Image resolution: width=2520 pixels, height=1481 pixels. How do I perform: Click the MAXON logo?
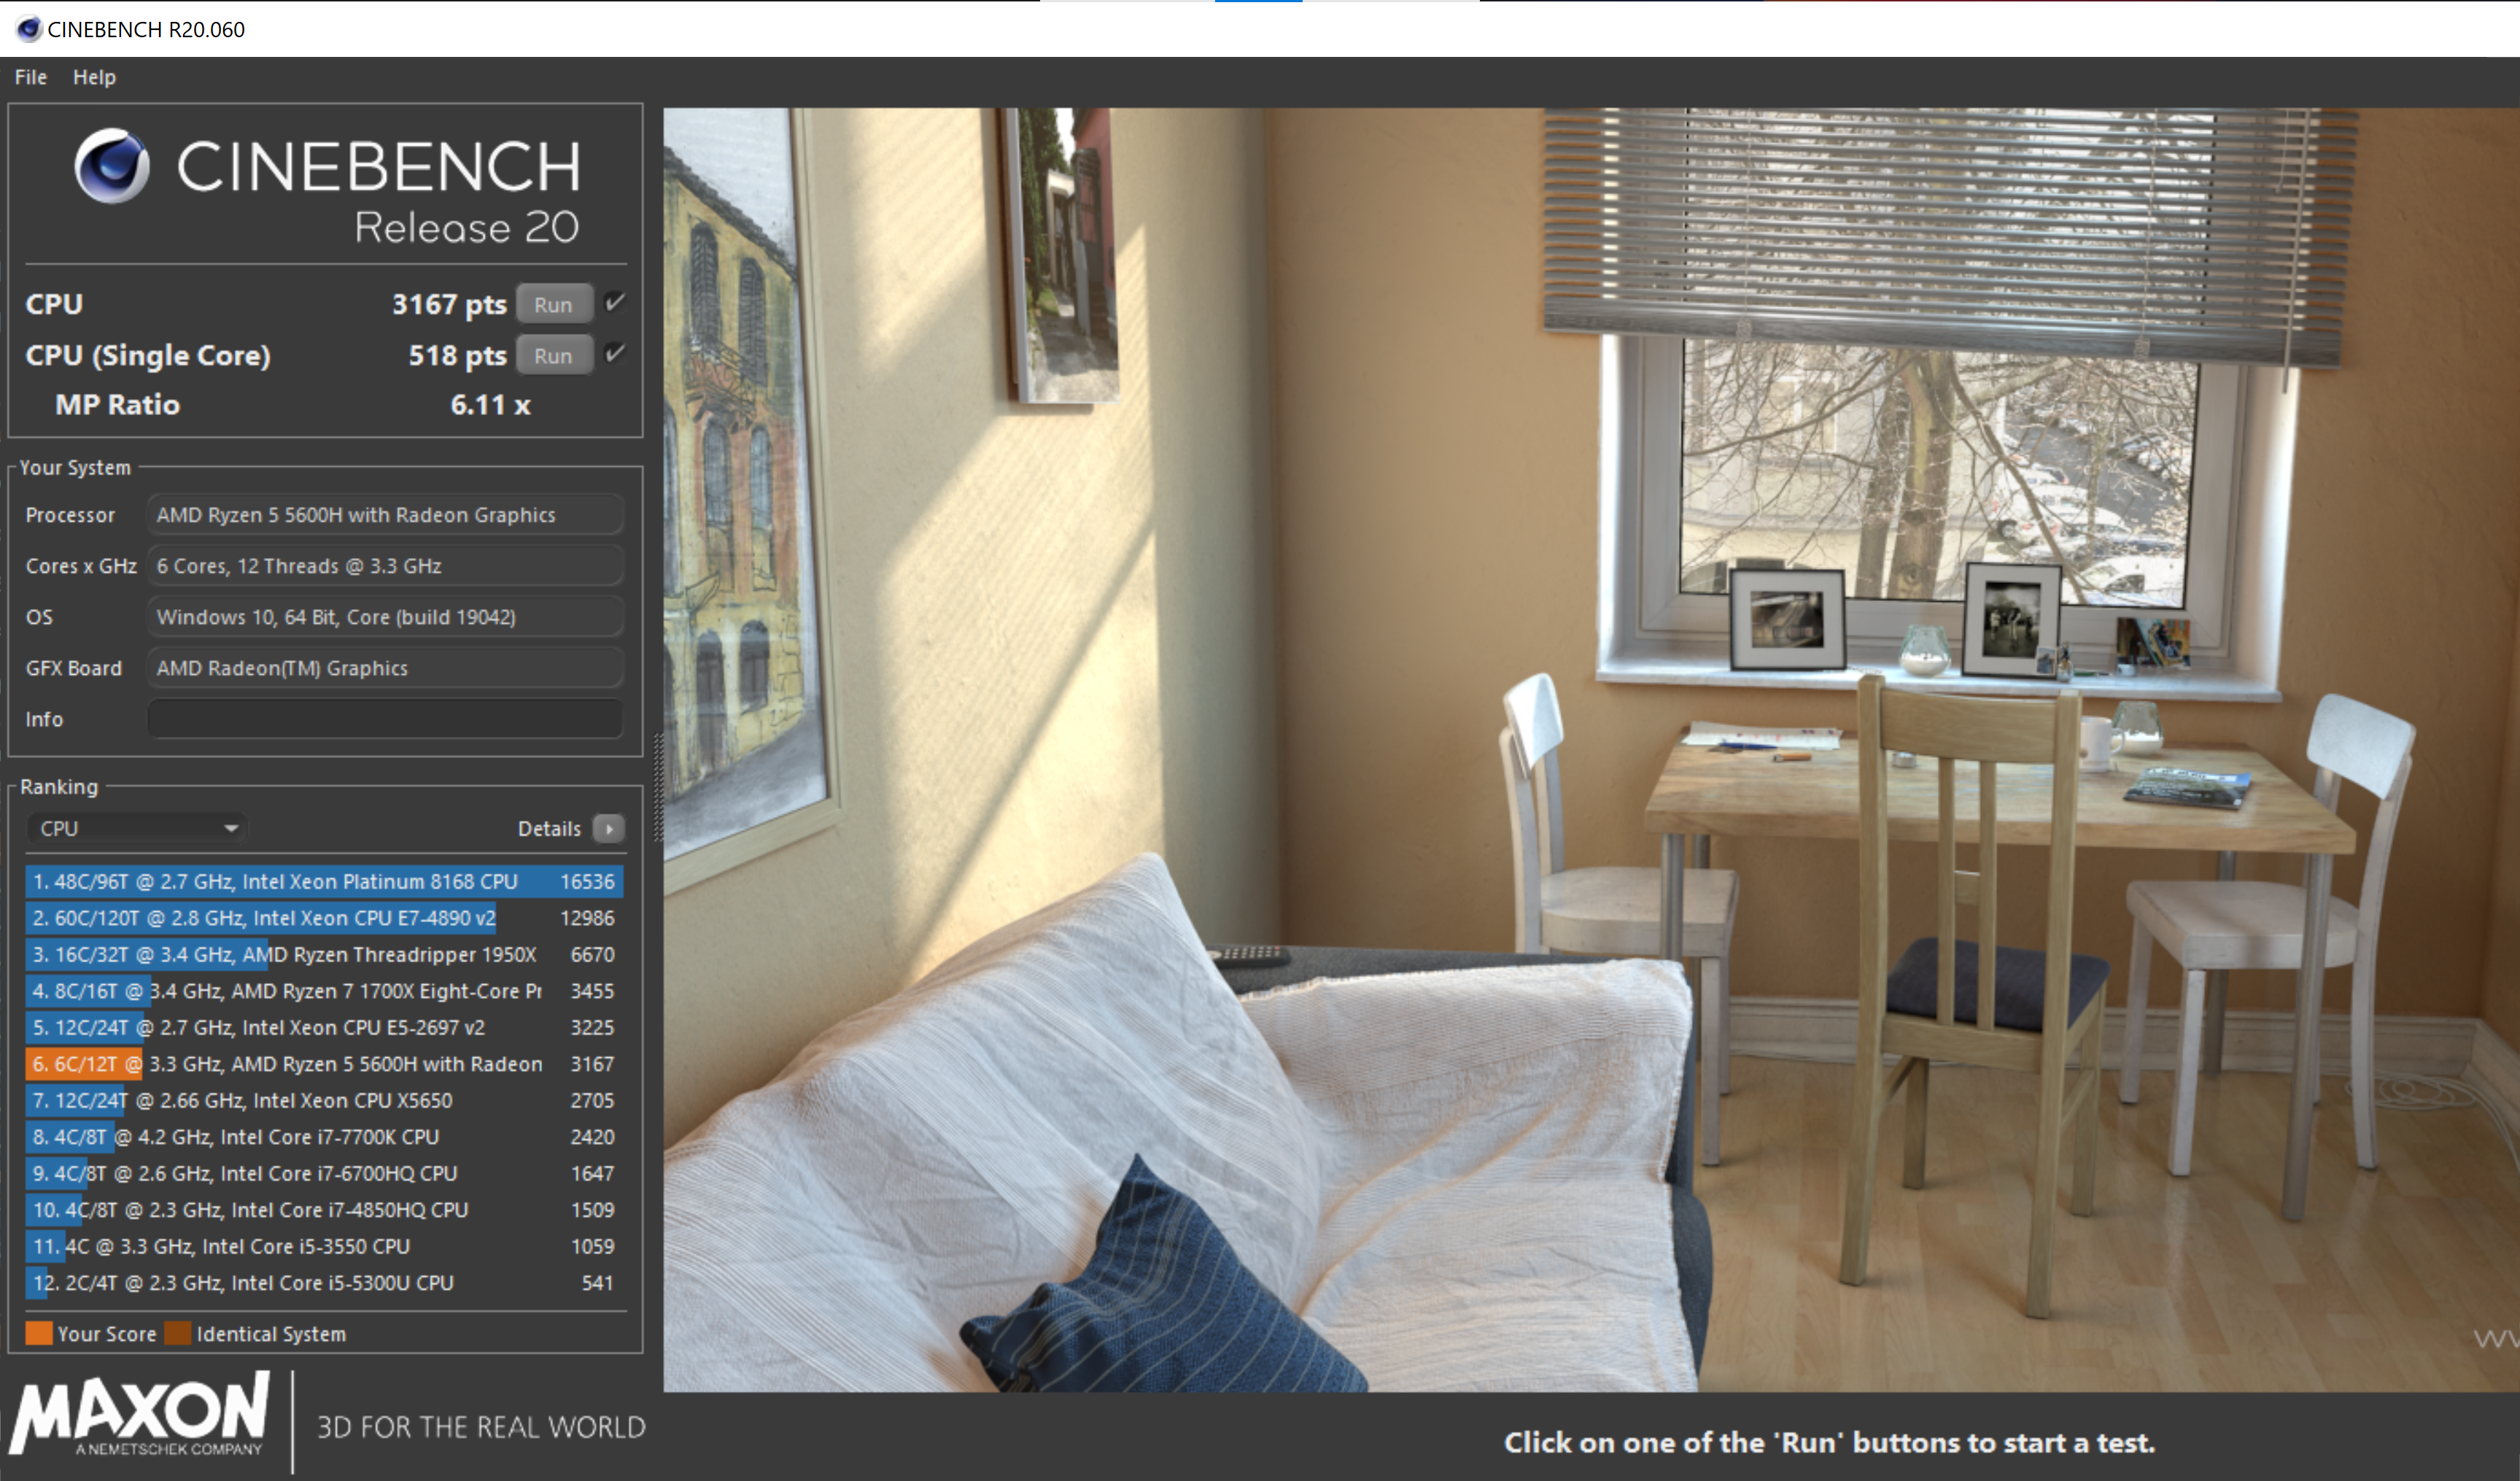[x=140, y=1413]
